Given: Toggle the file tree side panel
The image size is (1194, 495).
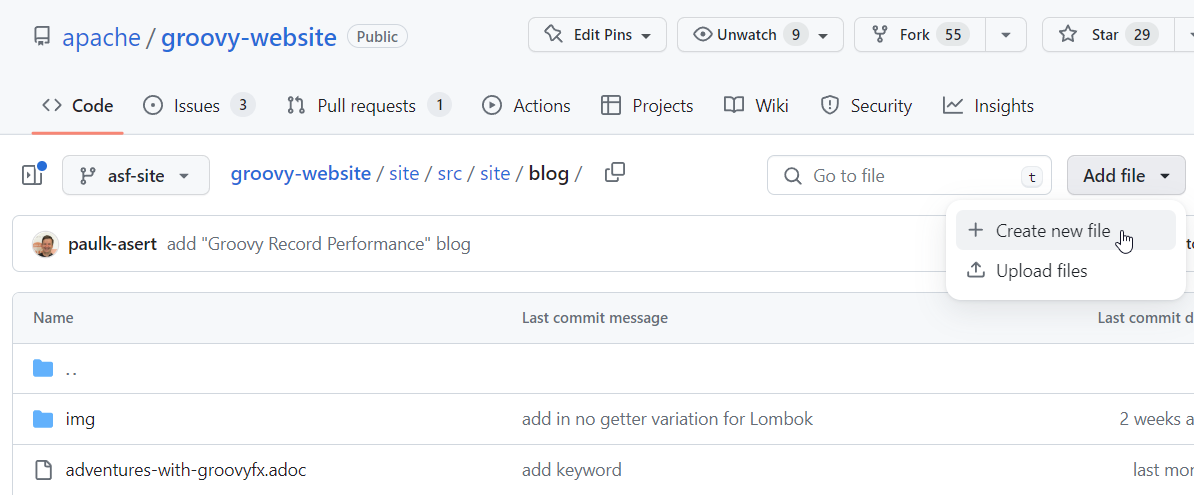Looking at the screenshot, I should (33, 175).
